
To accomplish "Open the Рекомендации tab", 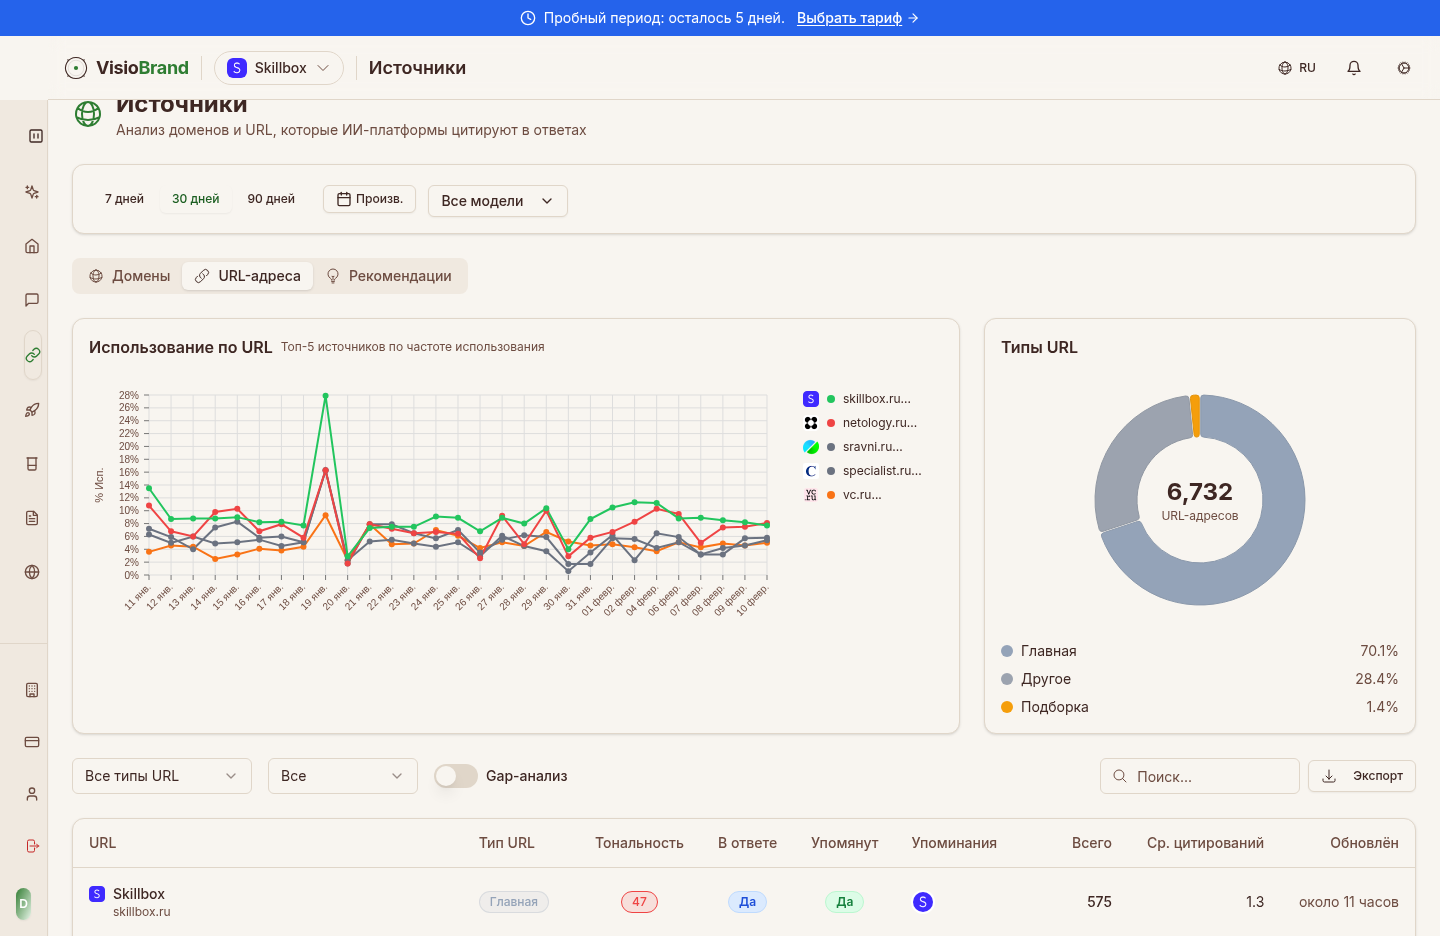I will pos(390,275).
